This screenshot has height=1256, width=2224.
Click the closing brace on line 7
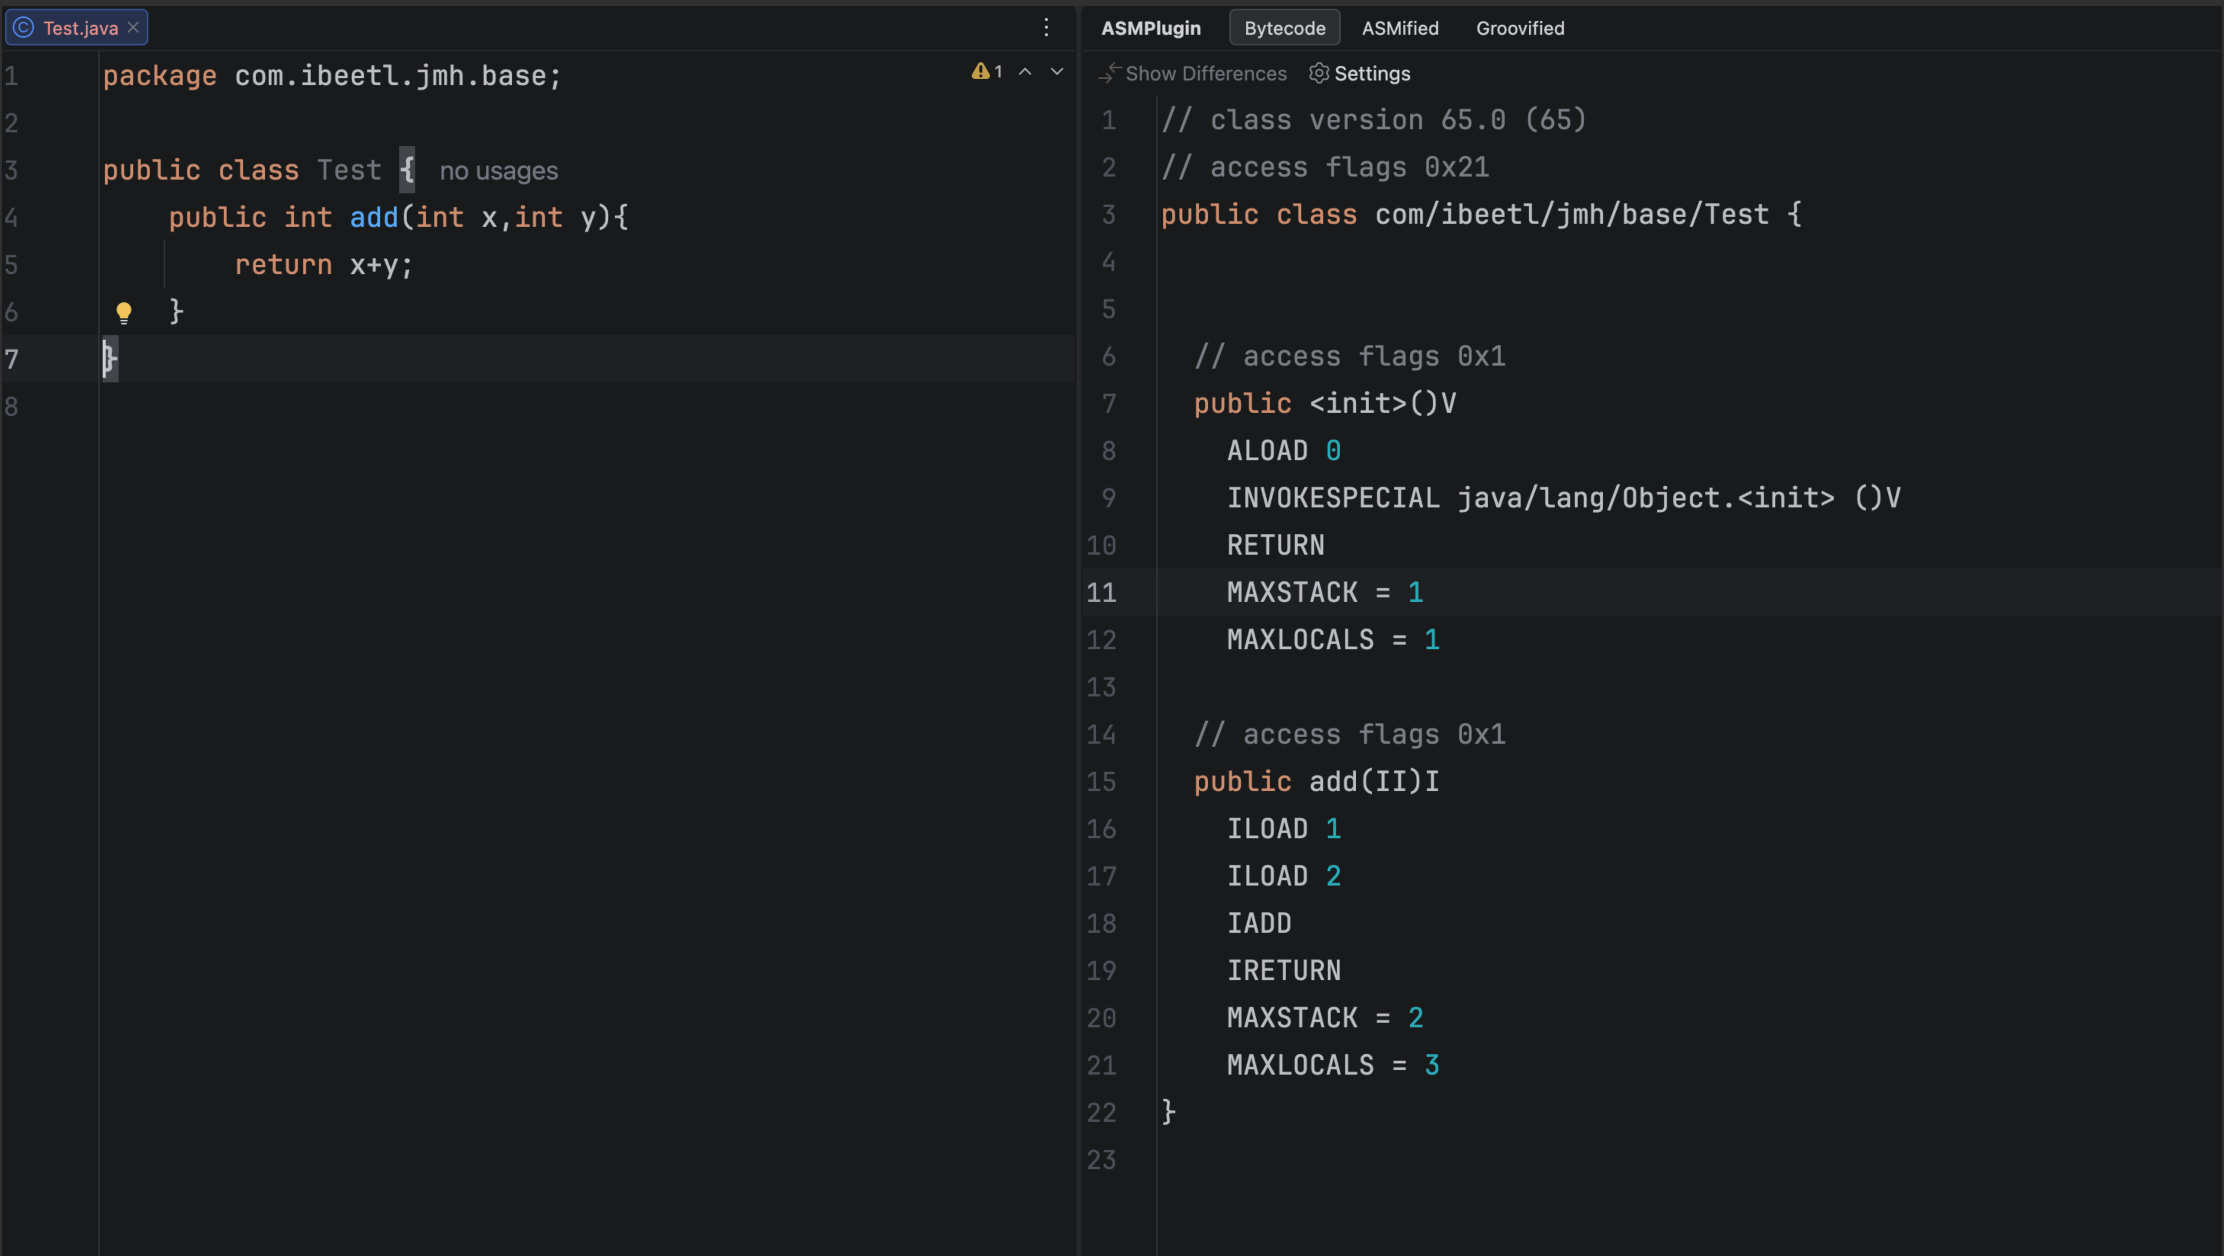coord(110,359)
